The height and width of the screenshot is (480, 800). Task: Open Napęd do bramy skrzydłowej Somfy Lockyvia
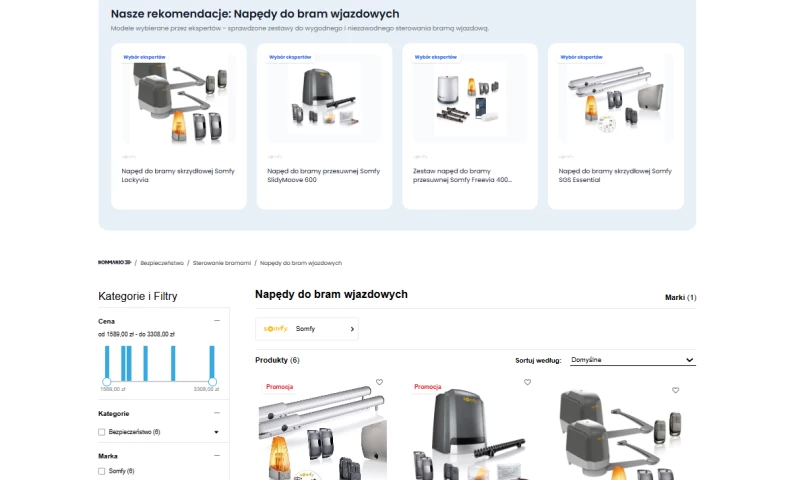click(x=178, y=175)
